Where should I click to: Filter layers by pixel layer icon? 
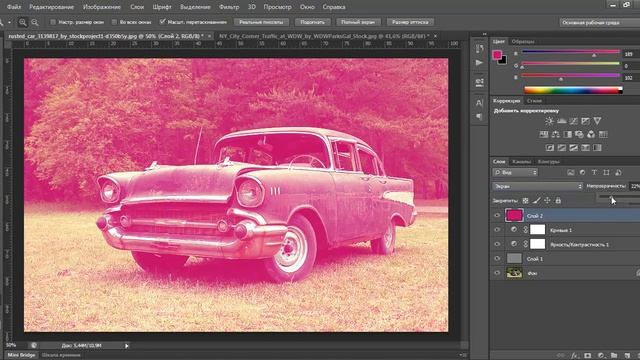click(x=571, y=173)
